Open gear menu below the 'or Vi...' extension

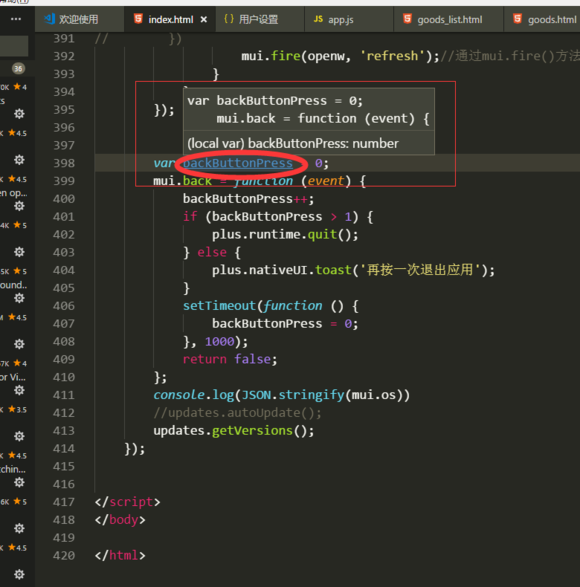pos(19,390)
